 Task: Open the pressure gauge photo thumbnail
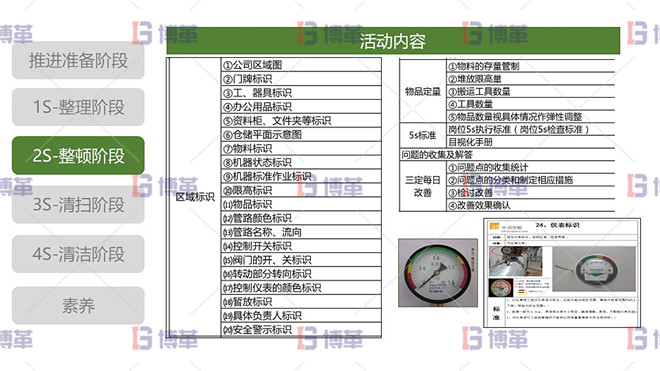tap(438, 272)
